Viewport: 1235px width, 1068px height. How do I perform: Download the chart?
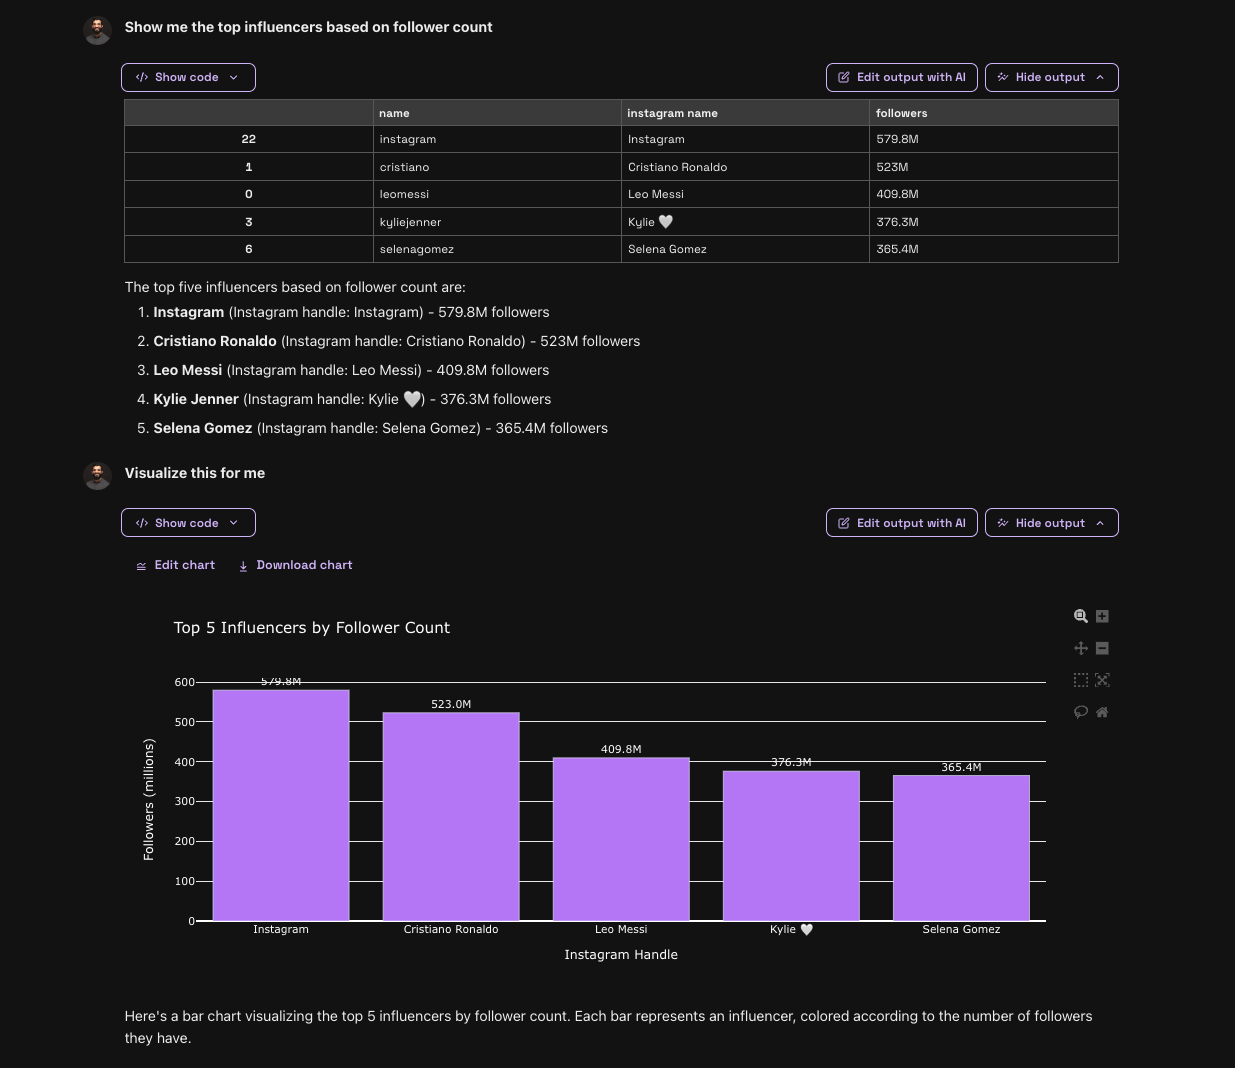pyautogui.click(x=295, y=565)
